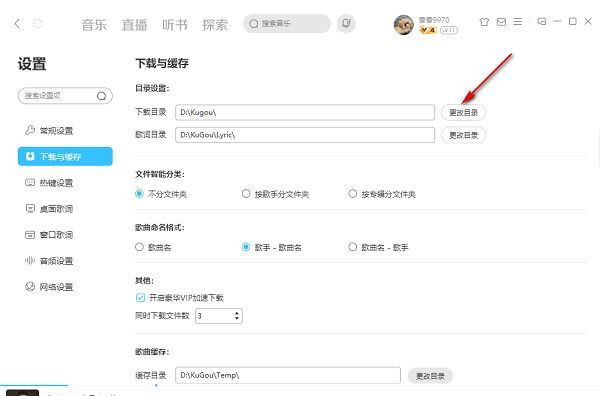Click the desktop lyrics icon for 桌面歌词
600x396 pixels.
pos(30,209)
